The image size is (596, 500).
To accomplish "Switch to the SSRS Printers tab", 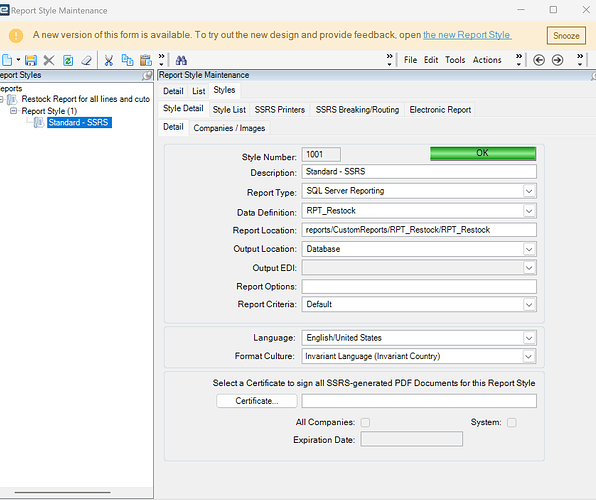I will click(280, 110).
